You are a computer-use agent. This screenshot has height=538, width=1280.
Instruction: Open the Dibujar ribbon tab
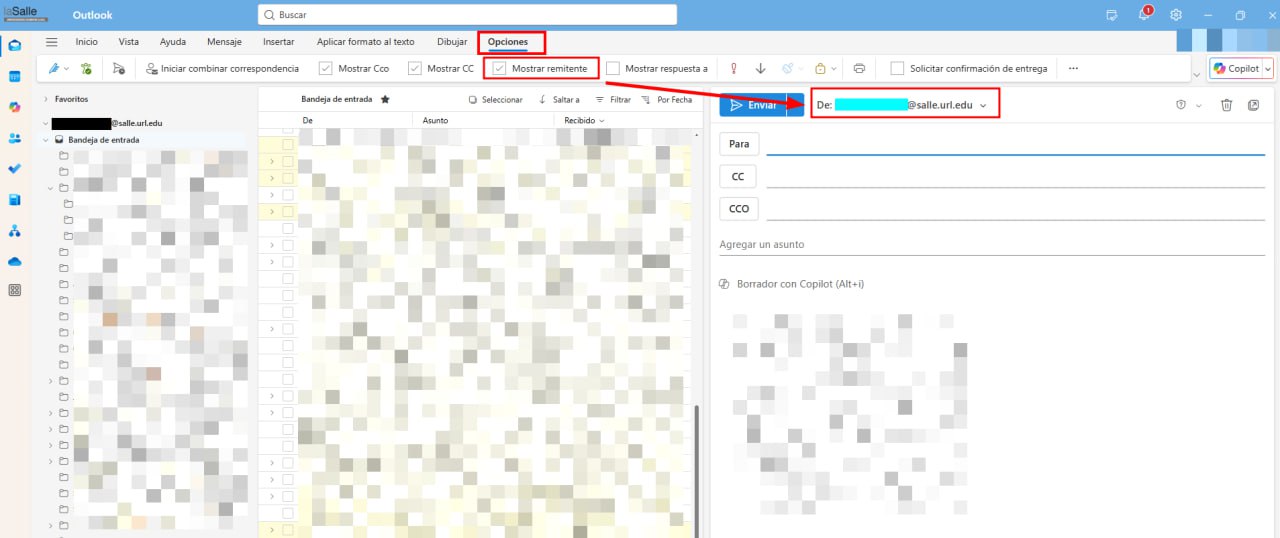pyautogui.click(x=452, y=42)
